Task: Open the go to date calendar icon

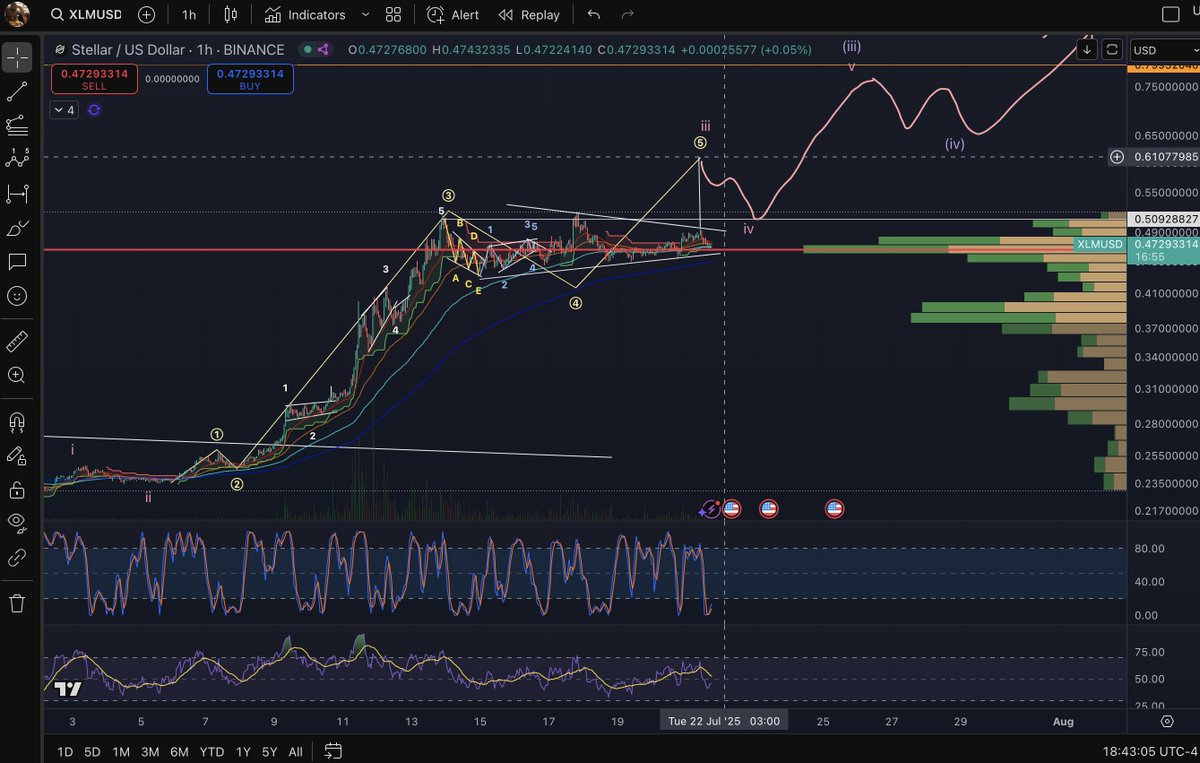Action: pyautogui.click(x=333, y=750)
